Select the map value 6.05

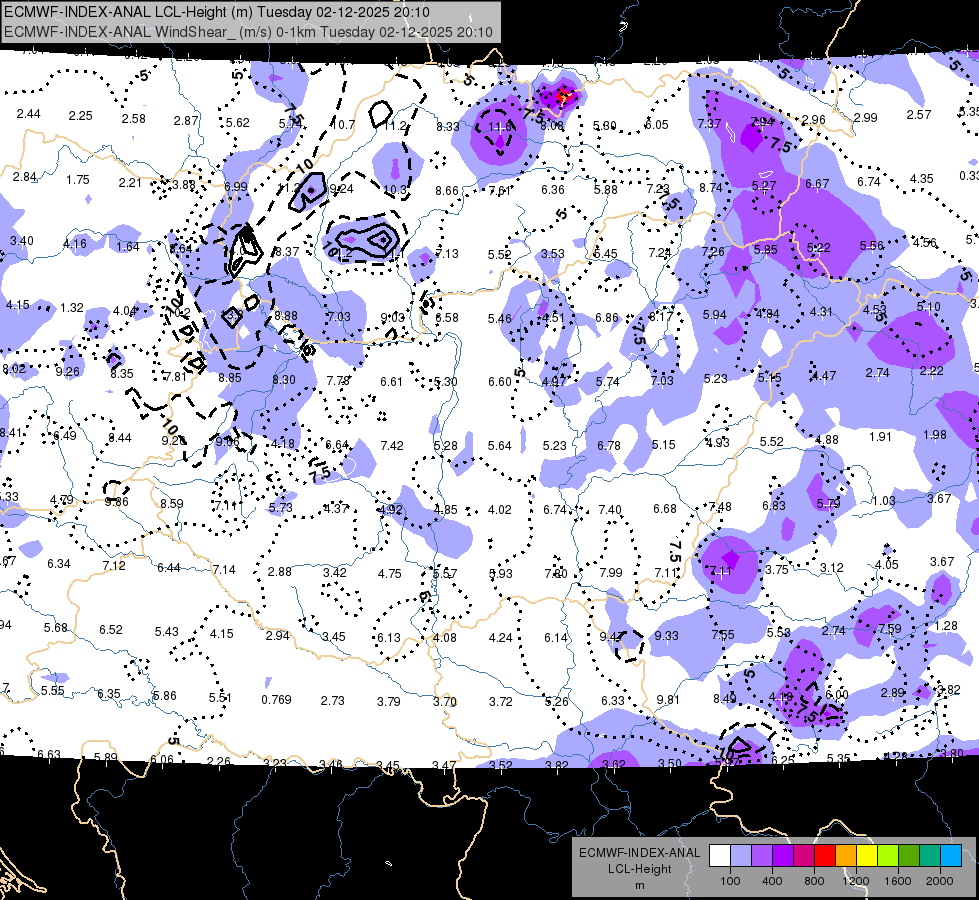[x=656, y=125]
